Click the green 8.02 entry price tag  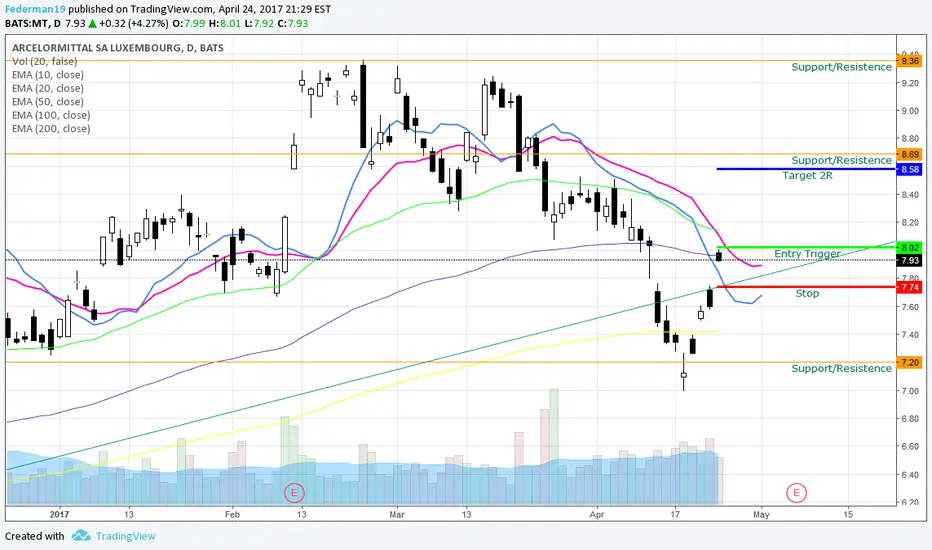click(x=909, y=247)
